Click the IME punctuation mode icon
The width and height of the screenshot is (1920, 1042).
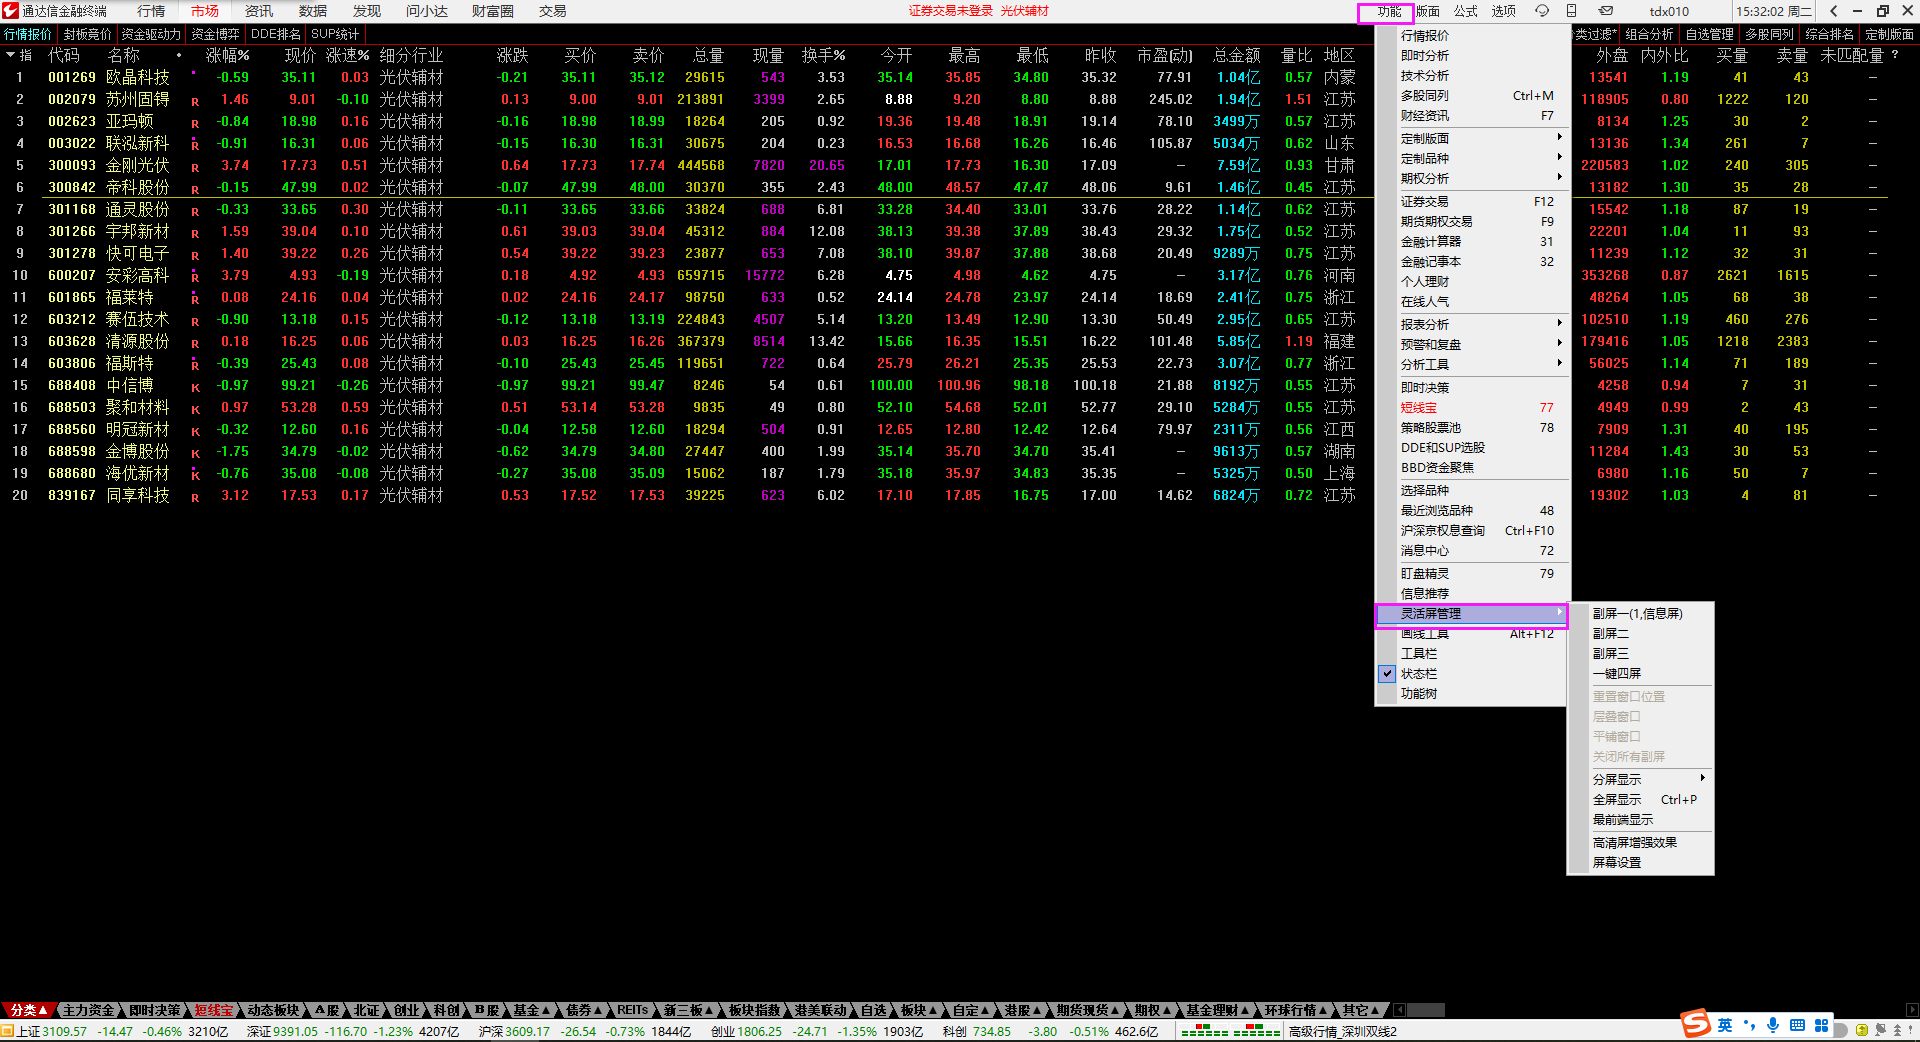point(1749,1025)
